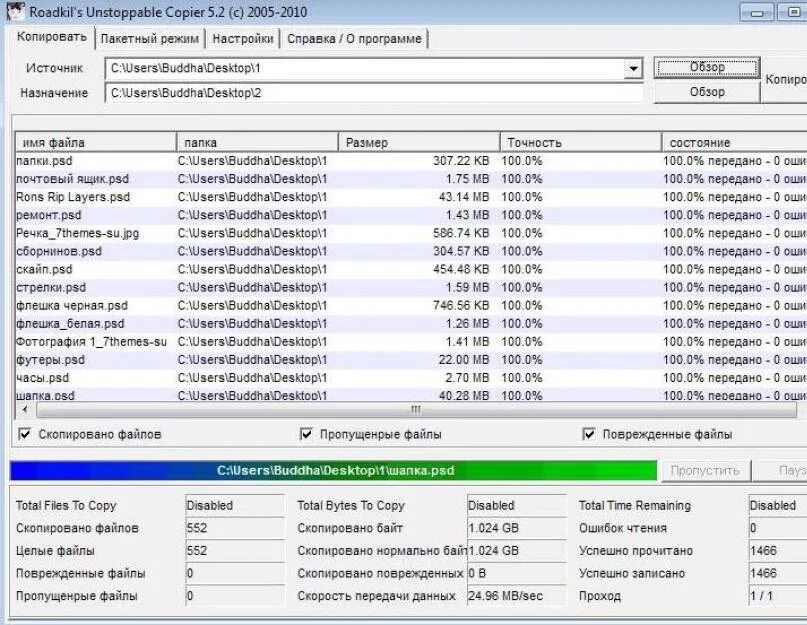Sort by имя файла column header
This screenshot has height=625, width=807.
(96, 143)
